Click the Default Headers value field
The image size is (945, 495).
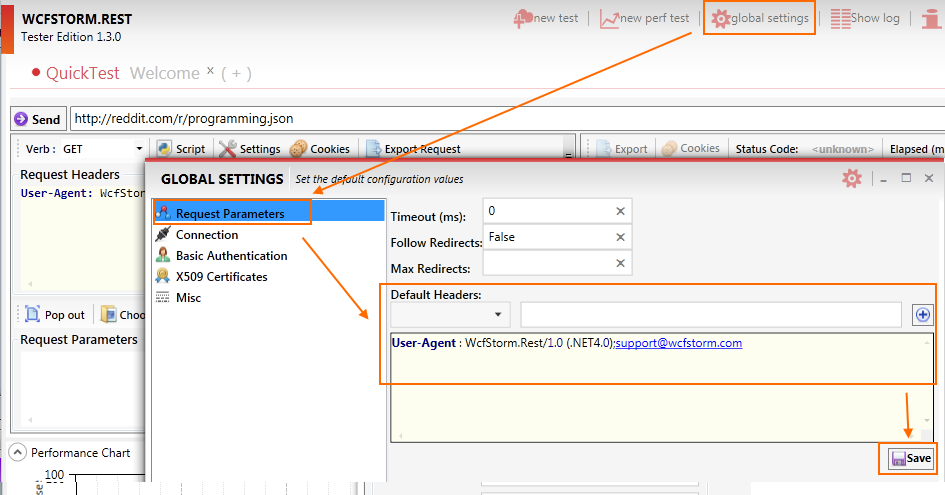pyautogui.click(x=711, y=315)
